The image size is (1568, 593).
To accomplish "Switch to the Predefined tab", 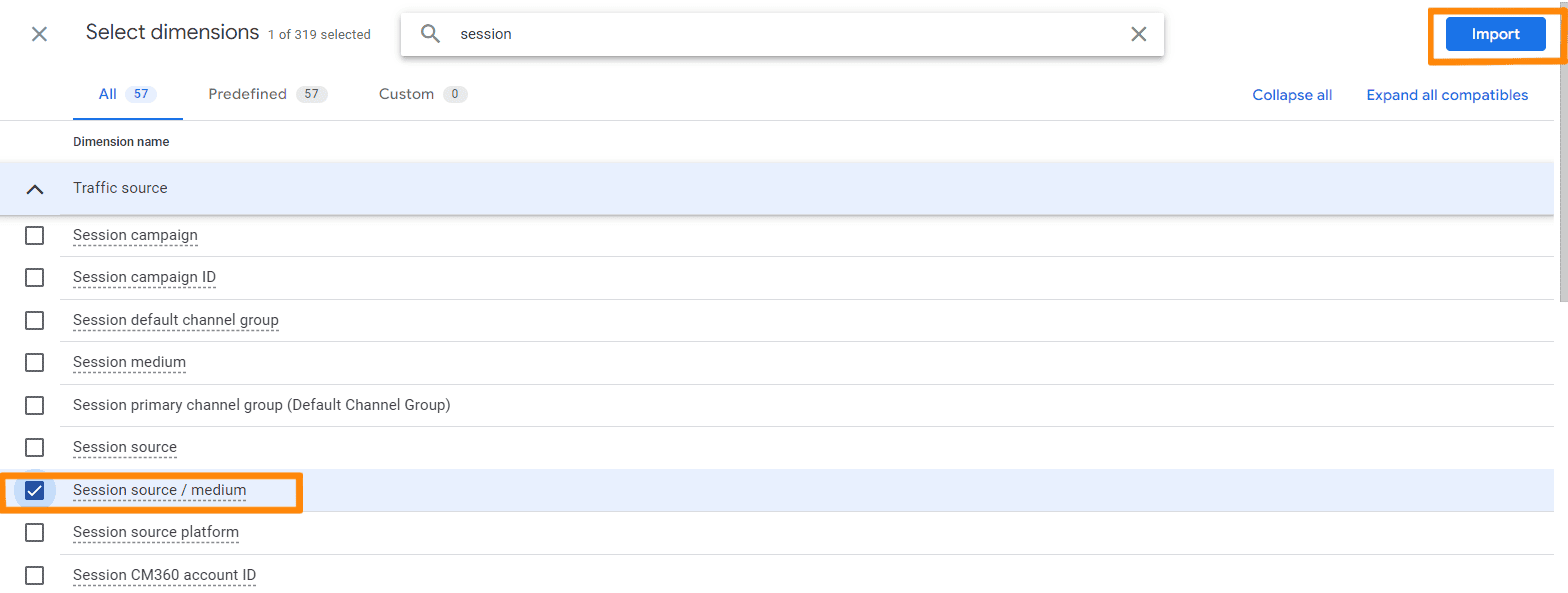I will 267,94.
